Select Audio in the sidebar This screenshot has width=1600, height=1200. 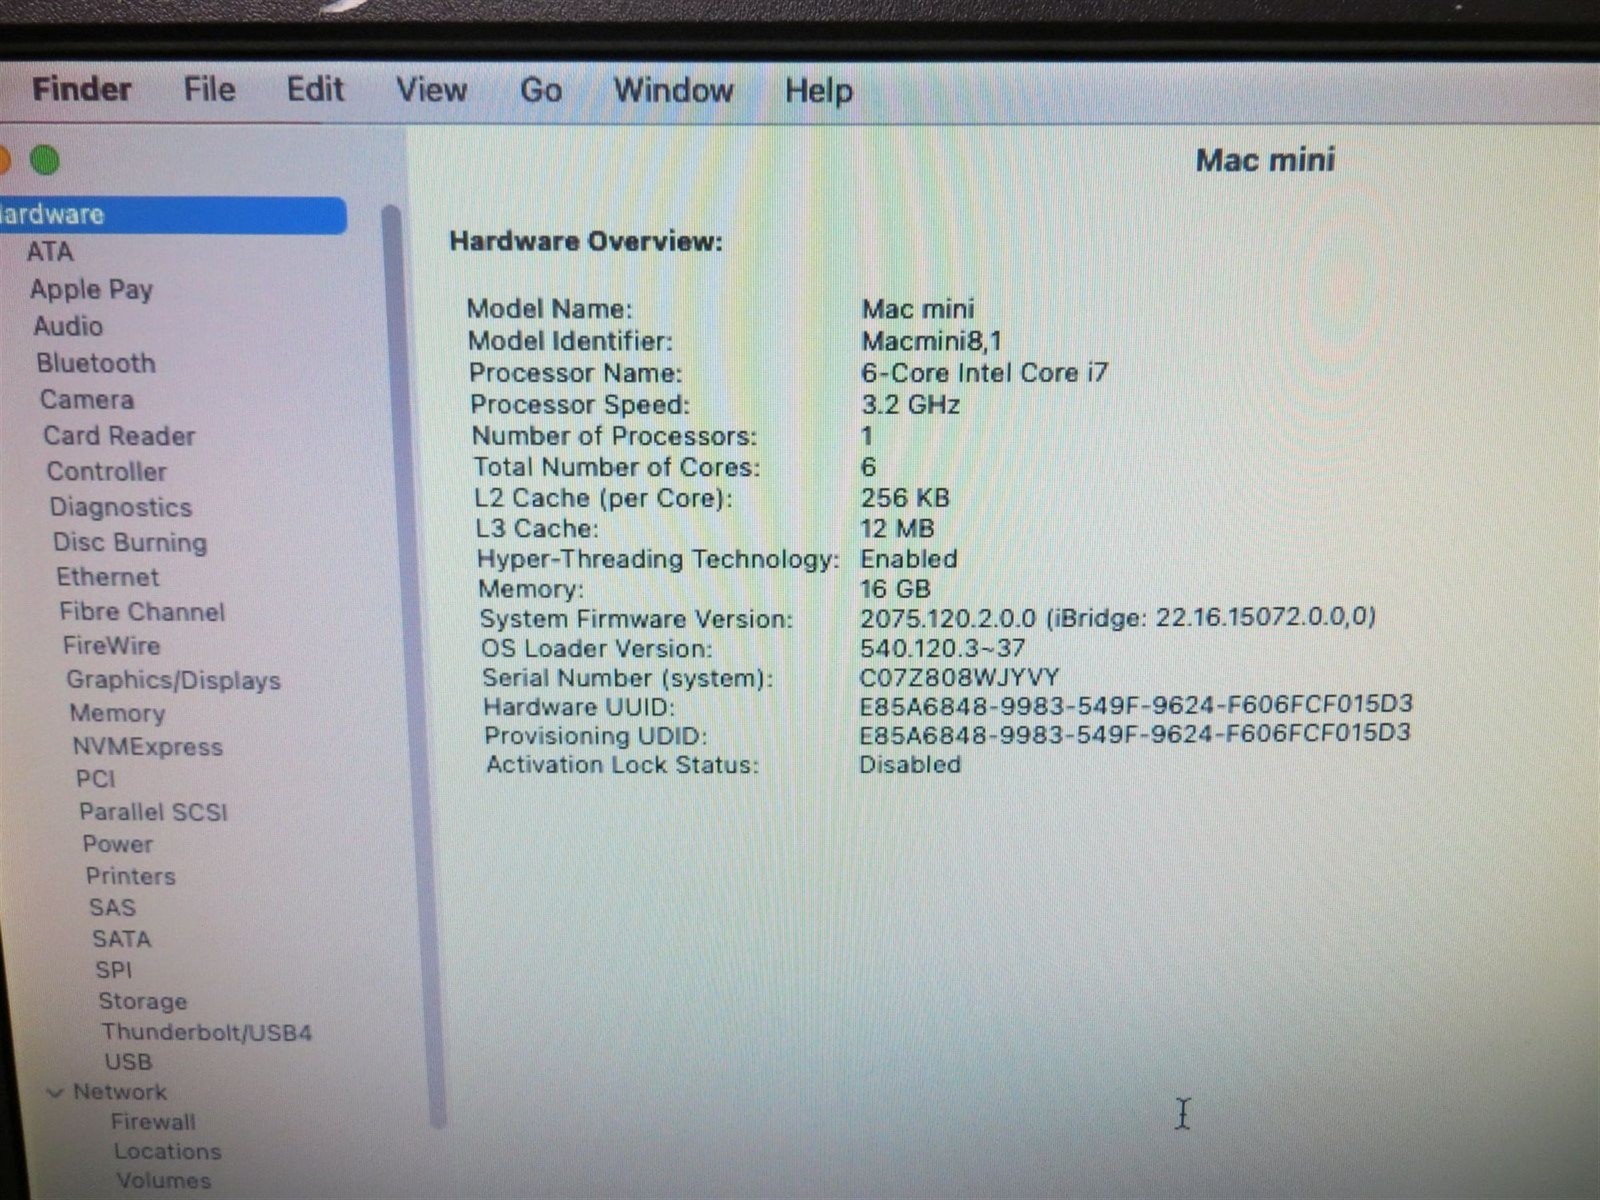coord(68,326)
